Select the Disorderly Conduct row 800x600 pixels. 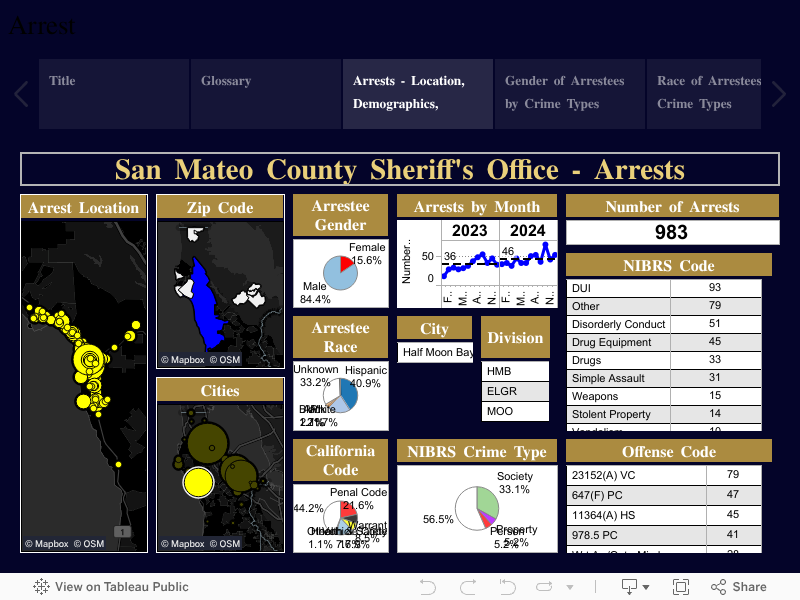pyautogui.click(x=664, y=324)
